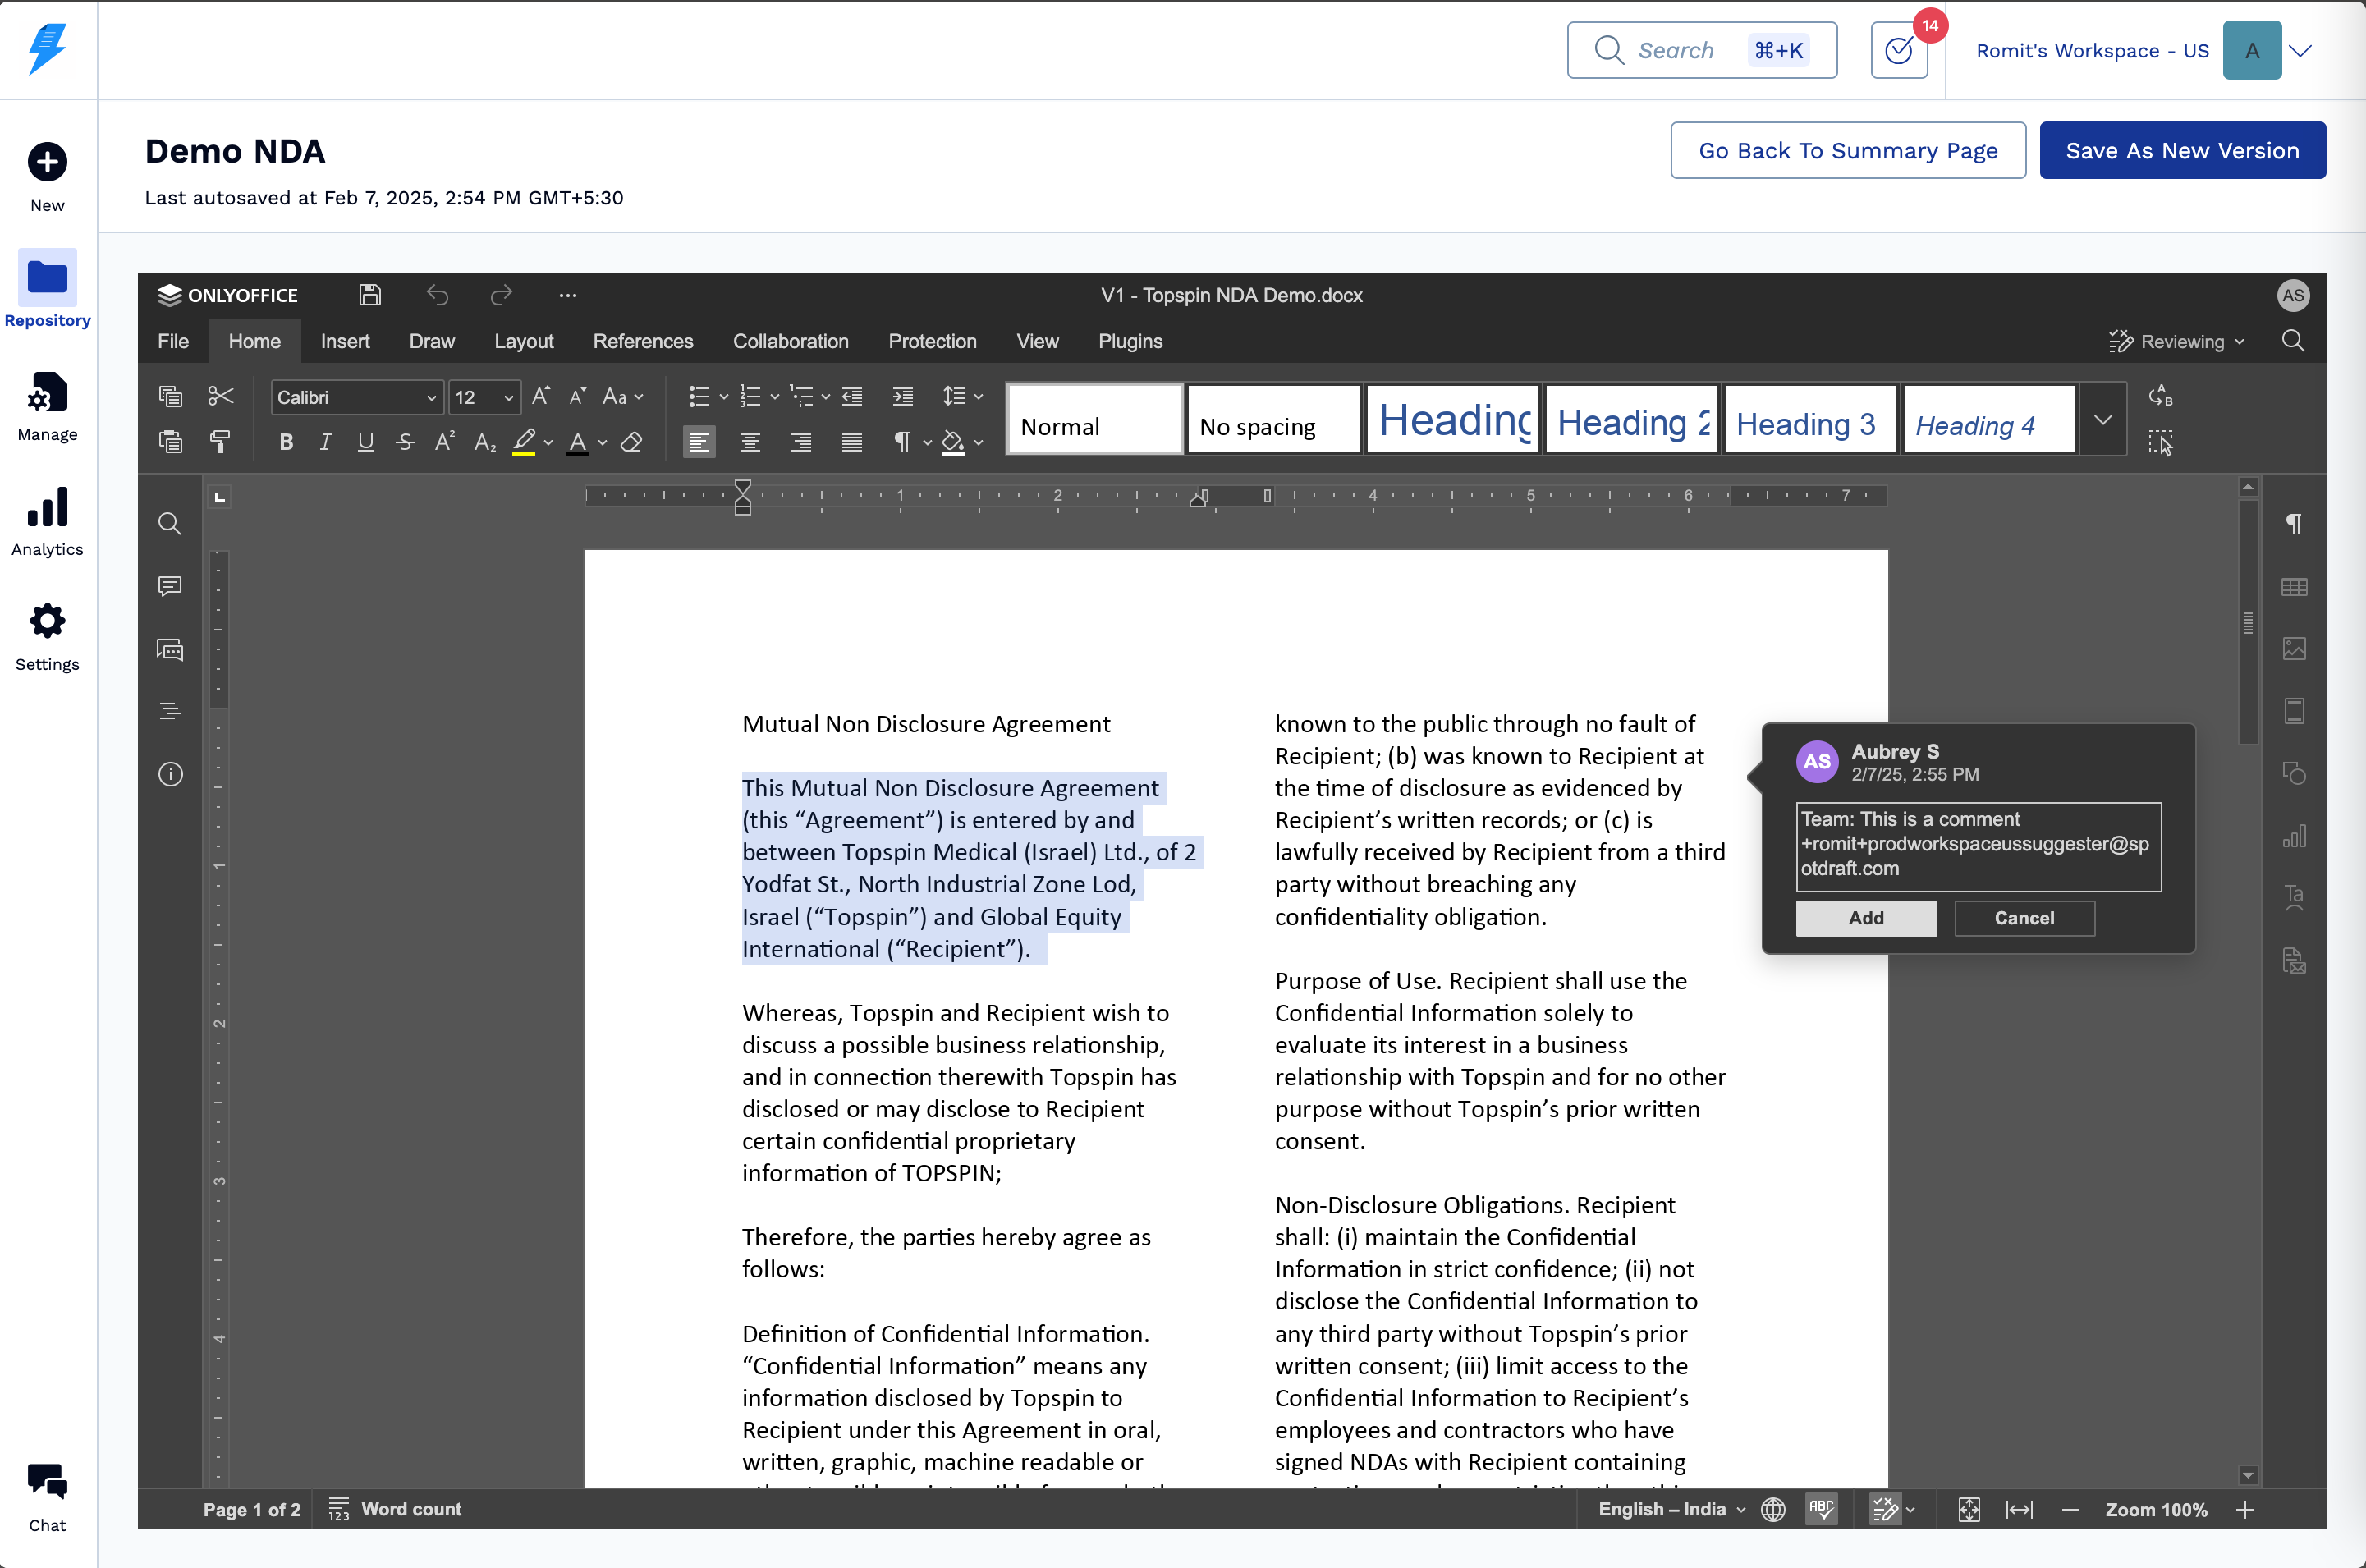Open Table settings in right sidebar

point(2294,587)
